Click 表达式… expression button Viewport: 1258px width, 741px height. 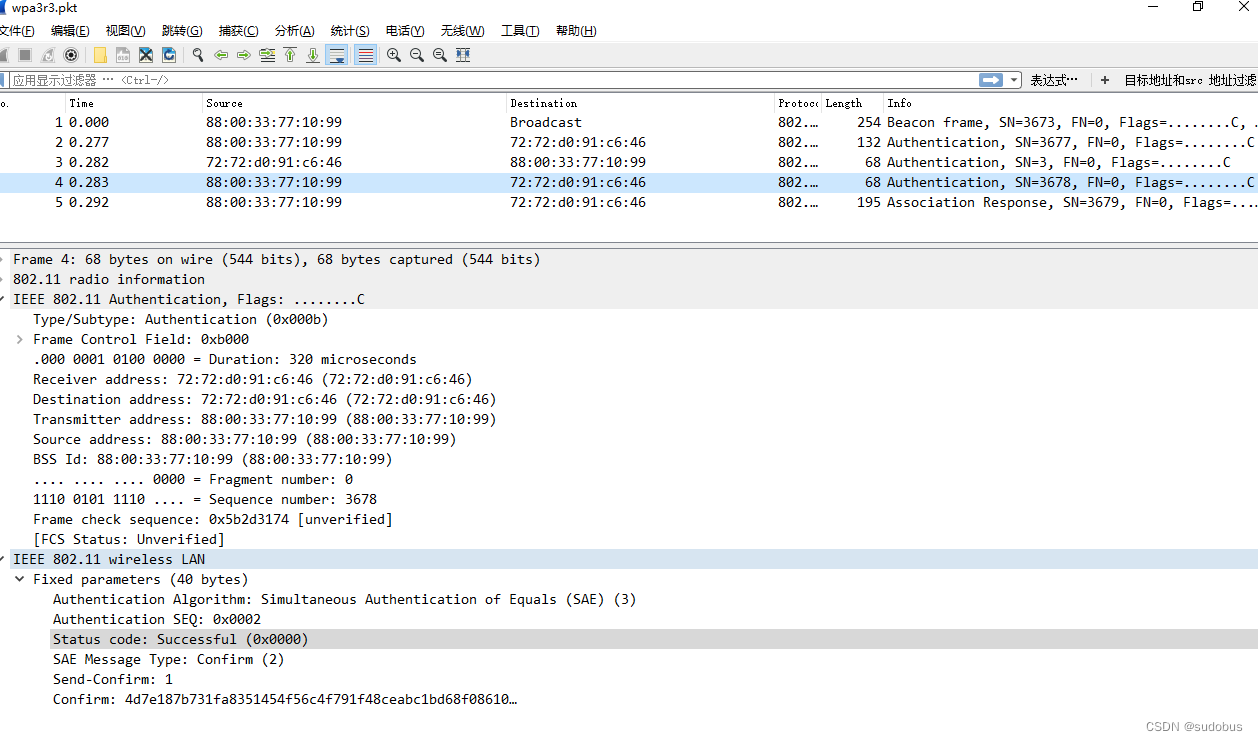point(1054,80)
